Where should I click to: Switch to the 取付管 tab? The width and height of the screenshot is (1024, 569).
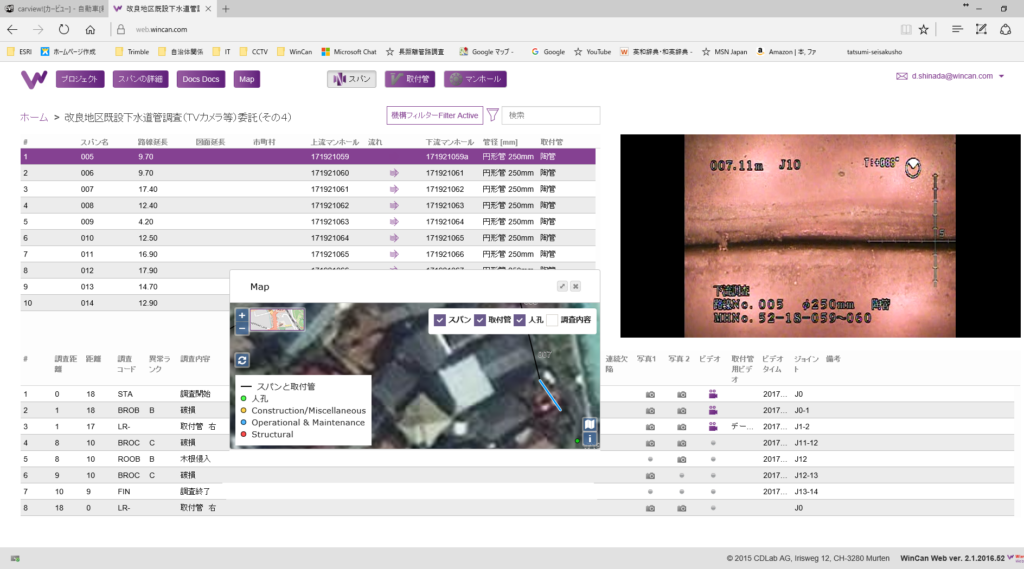(x=410, y=79)
